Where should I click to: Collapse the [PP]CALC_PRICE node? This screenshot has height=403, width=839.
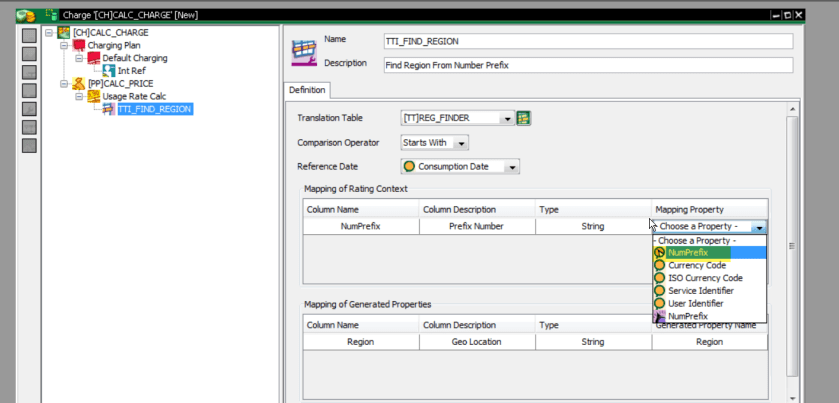pyautogui.click(x=64, y=83)
